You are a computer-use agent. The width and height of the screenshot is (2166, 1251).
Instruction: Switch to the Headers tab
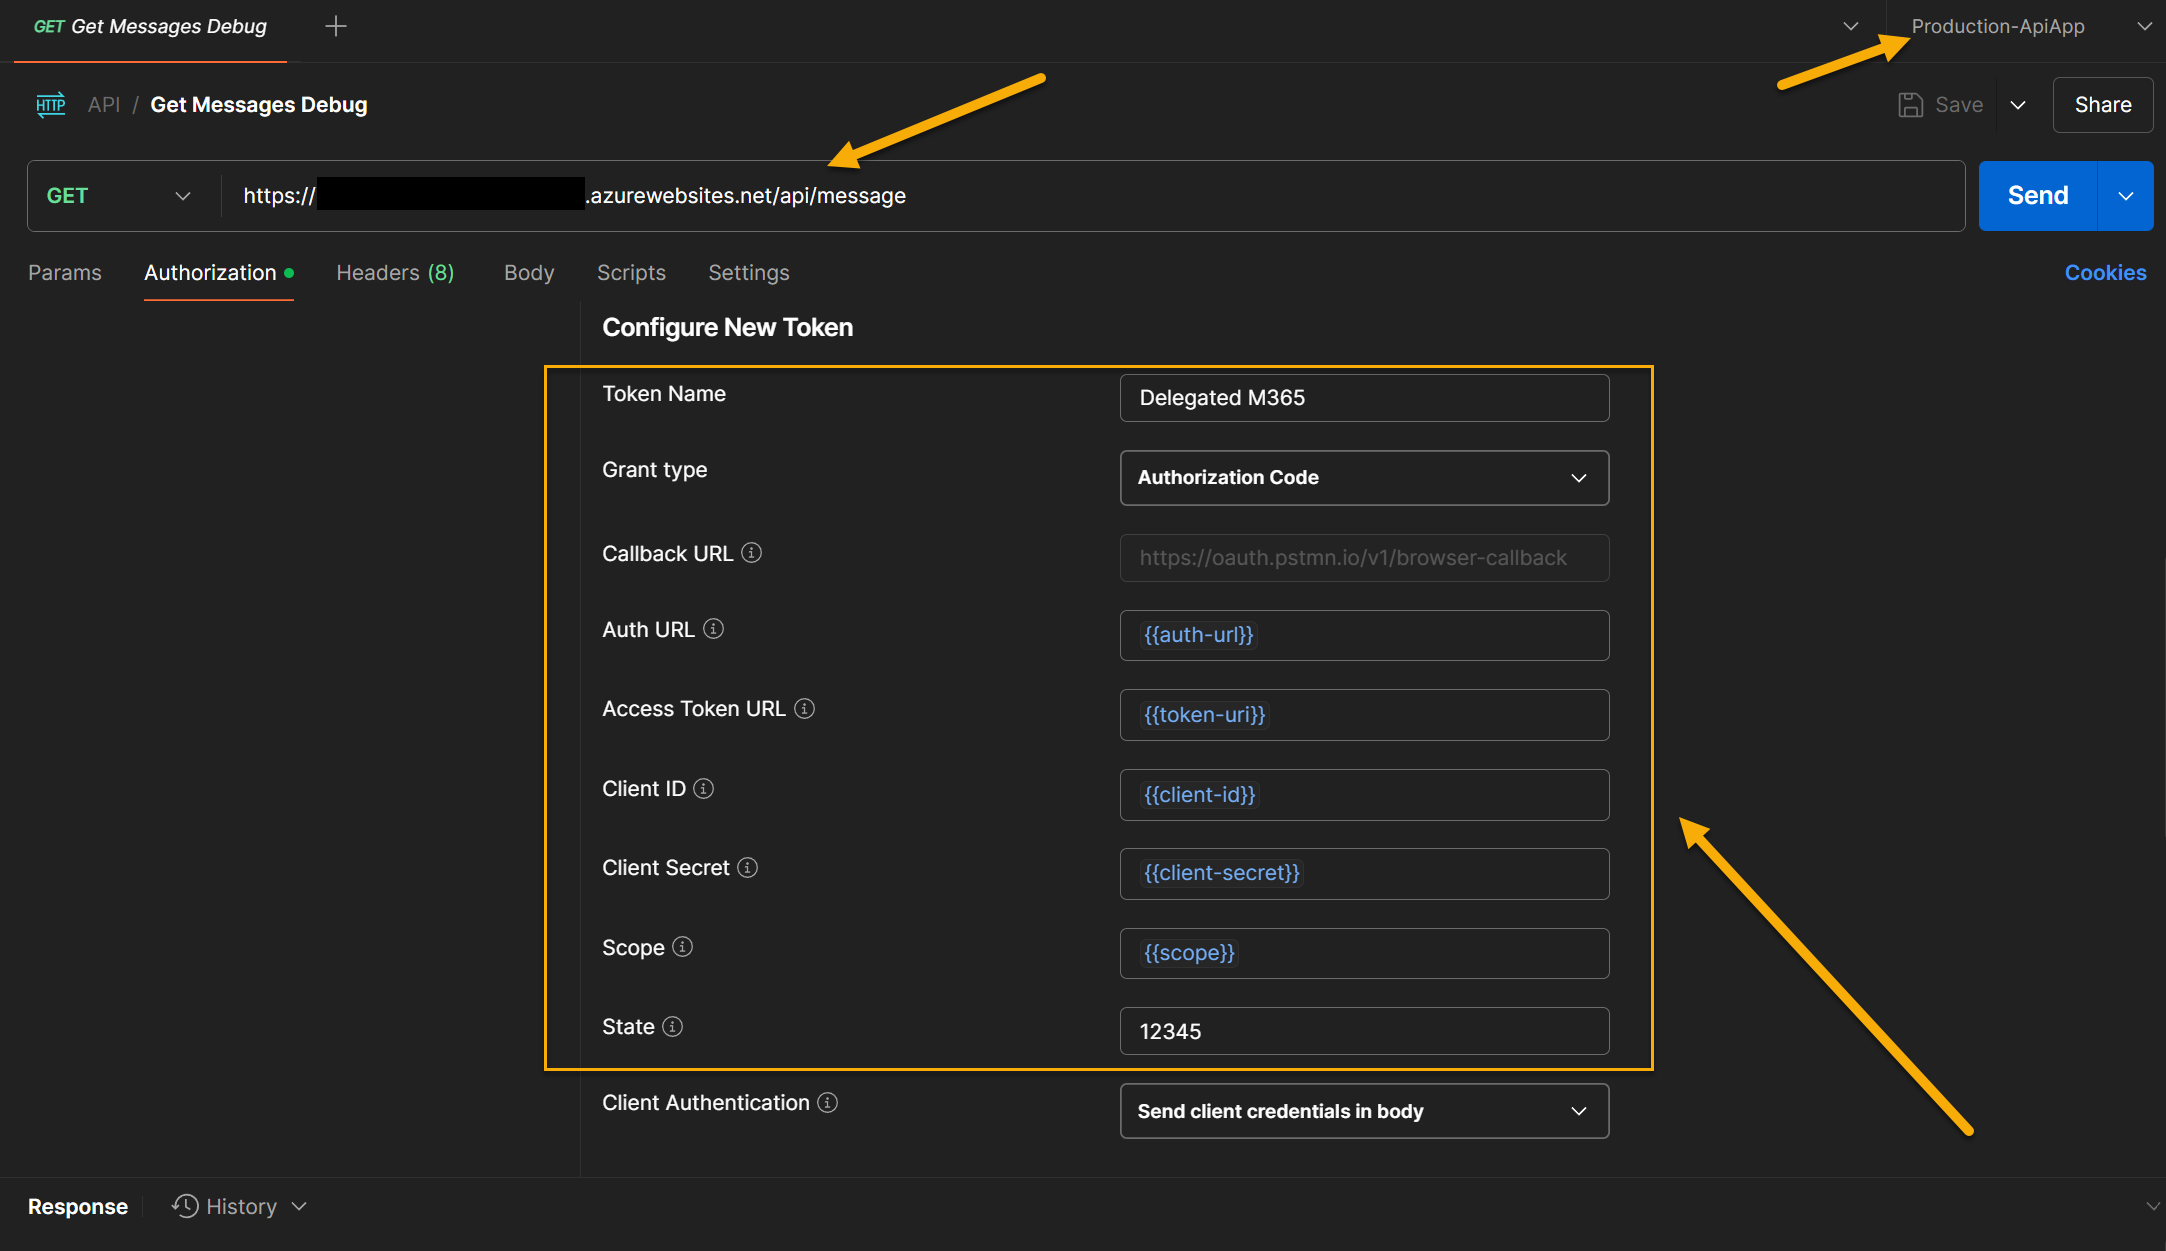coord(394,272)
